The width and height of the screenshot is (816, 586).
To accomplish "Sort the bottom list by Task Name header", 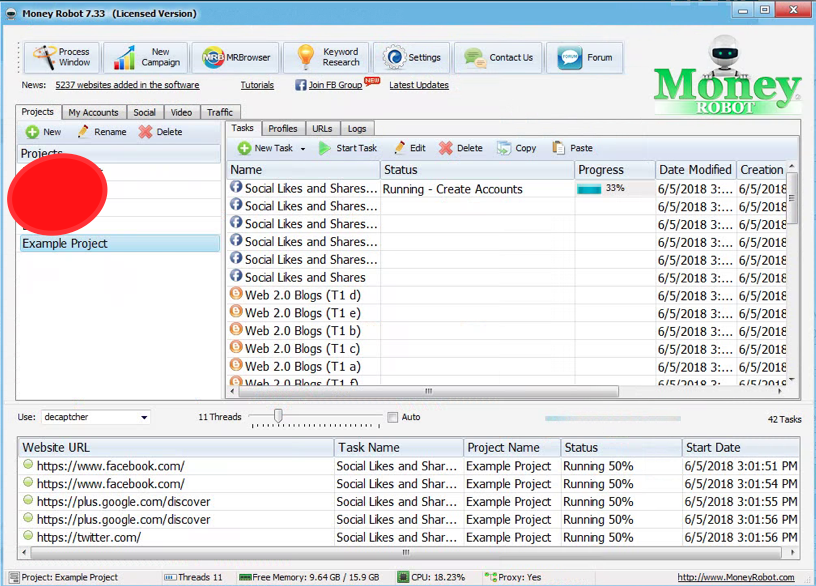I will pos(399,448).
